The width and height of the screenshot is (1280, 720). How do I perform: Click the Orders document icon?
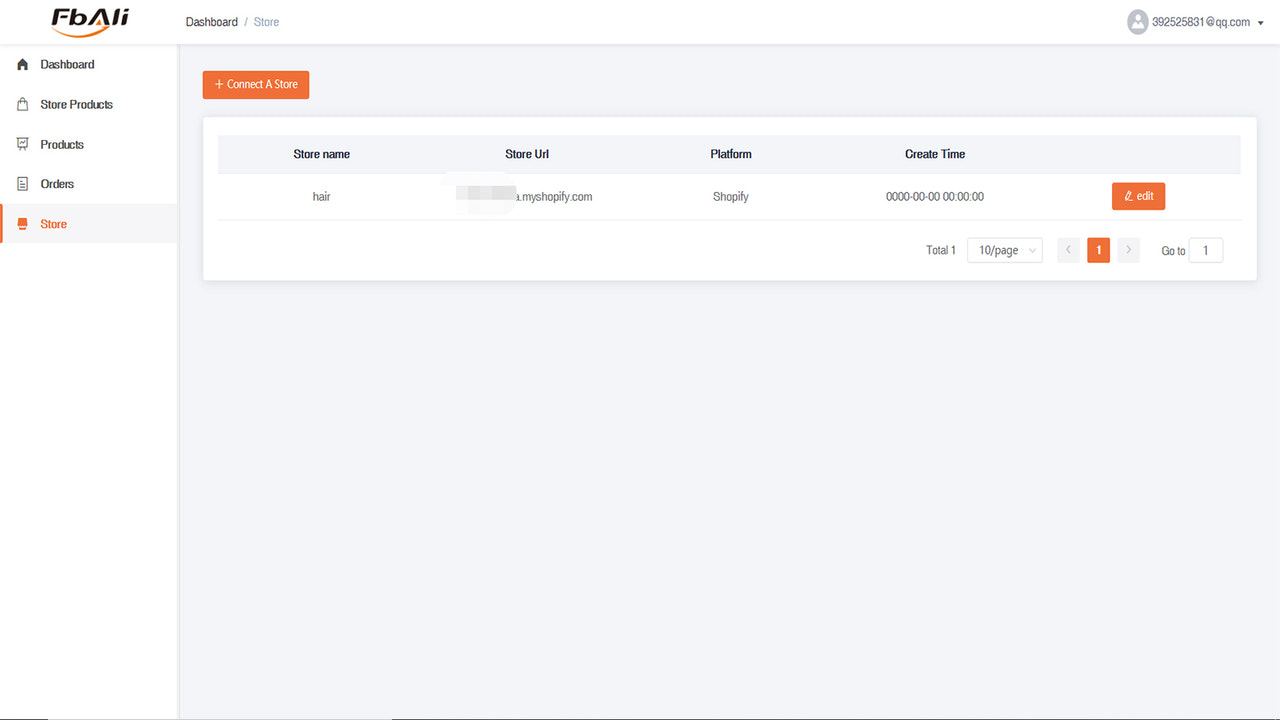coord(23,184)
